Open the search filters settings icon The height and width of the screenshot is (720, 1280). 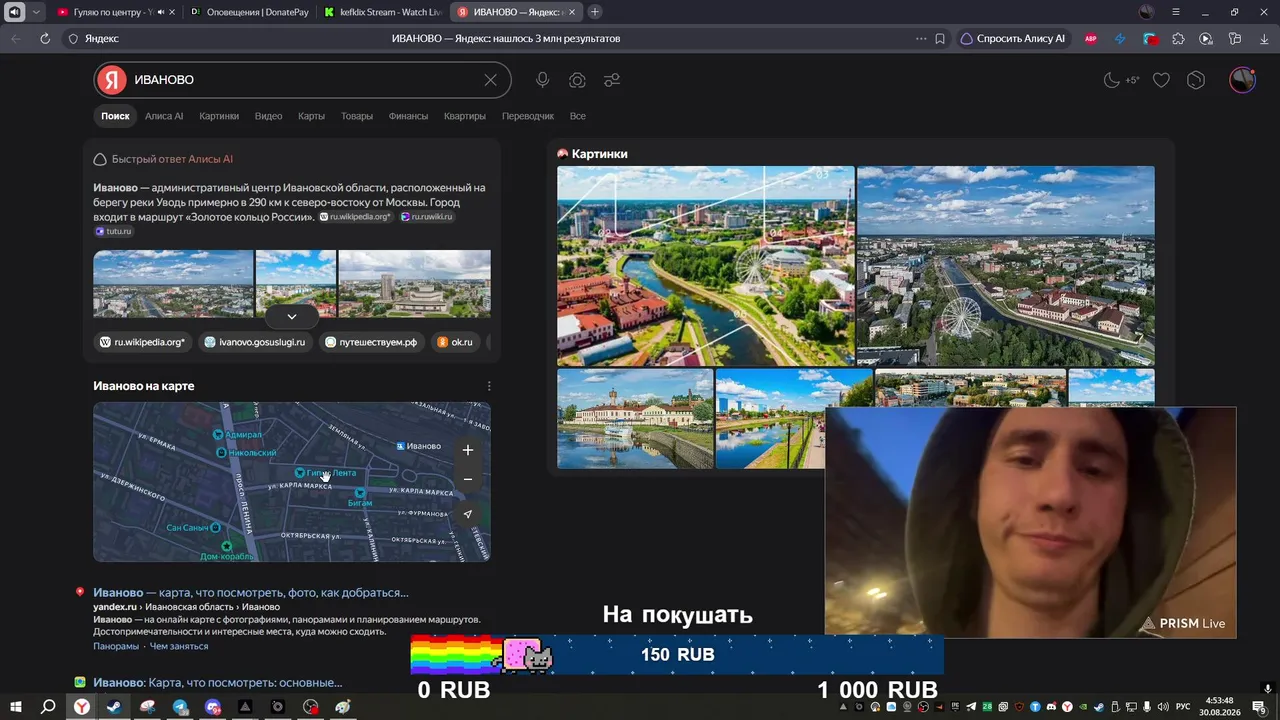tap(612, 80)
